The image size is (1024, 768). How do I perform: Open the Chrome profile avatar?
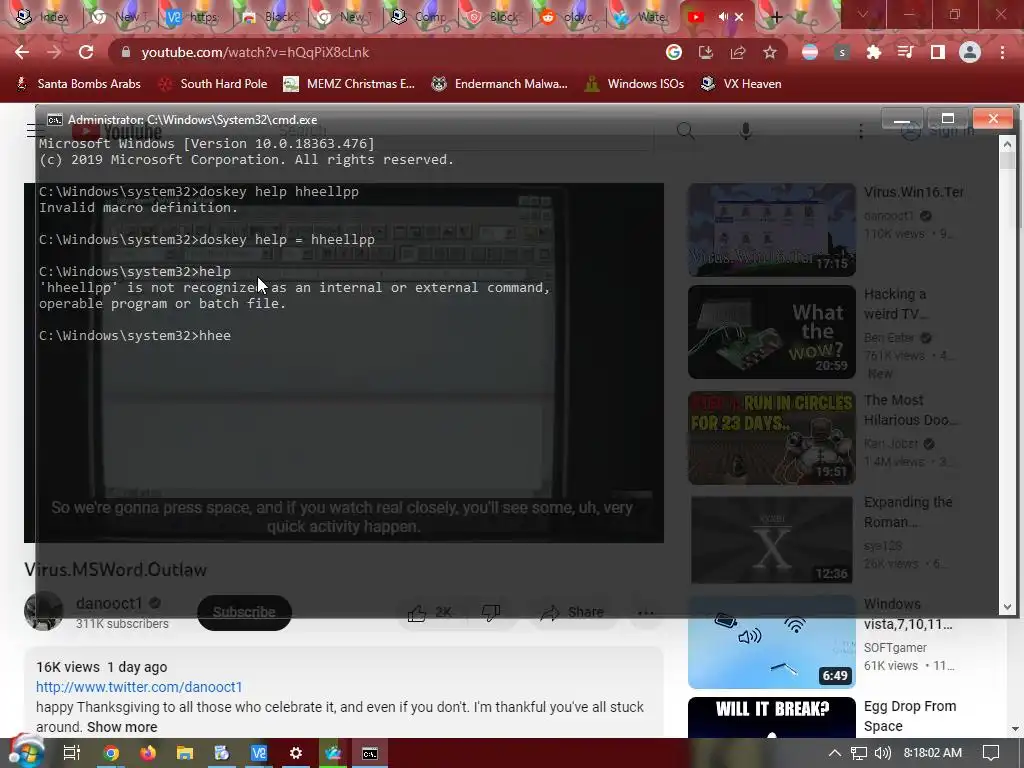(970, 52)
